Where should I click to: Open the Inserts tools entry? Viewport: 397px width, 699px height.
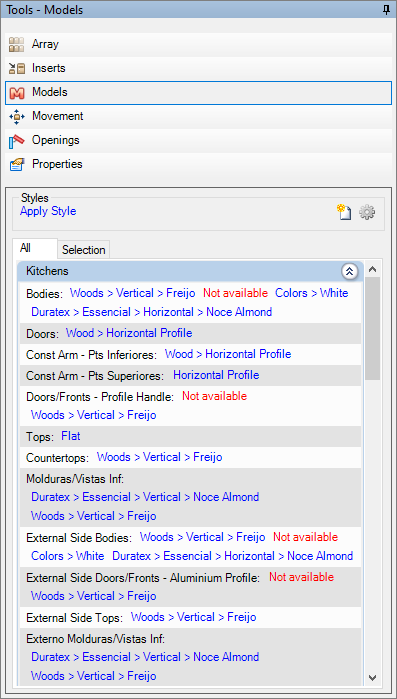199,69
